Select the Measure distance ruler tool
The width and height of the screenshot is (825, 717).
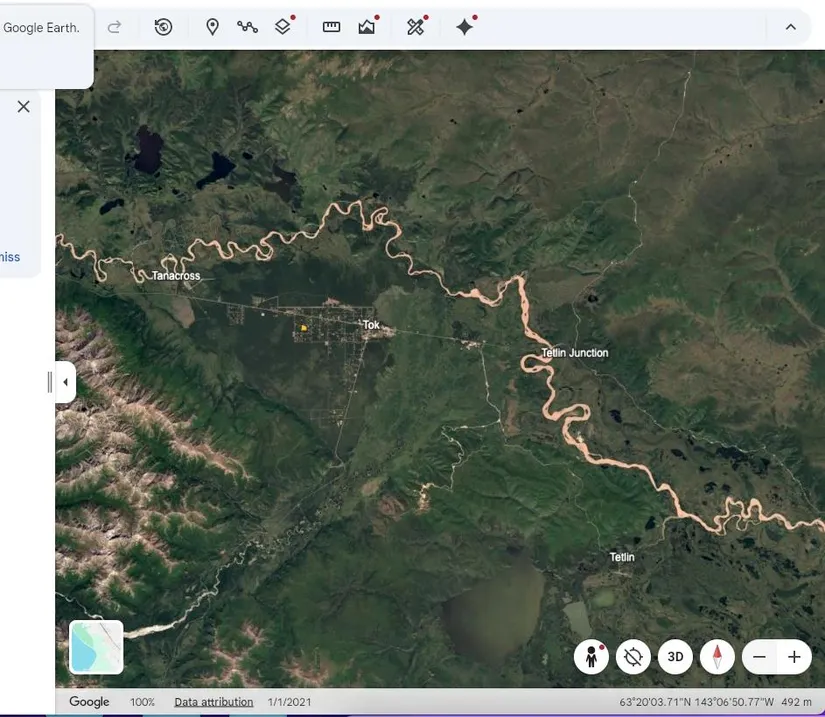pos(331,27)
